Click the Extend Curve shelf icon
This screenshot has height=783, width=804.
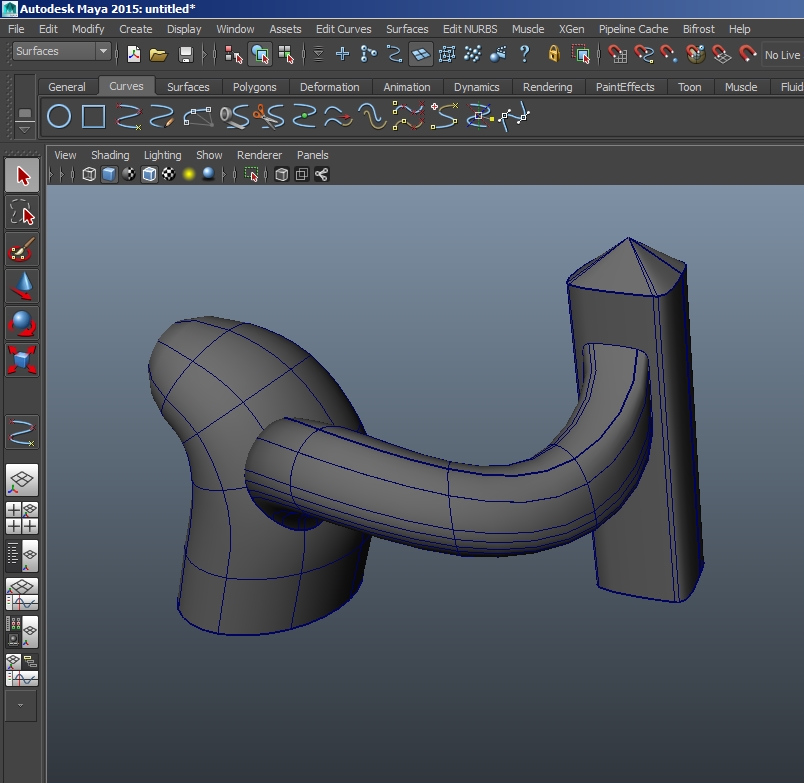click(x=338, y=116)
